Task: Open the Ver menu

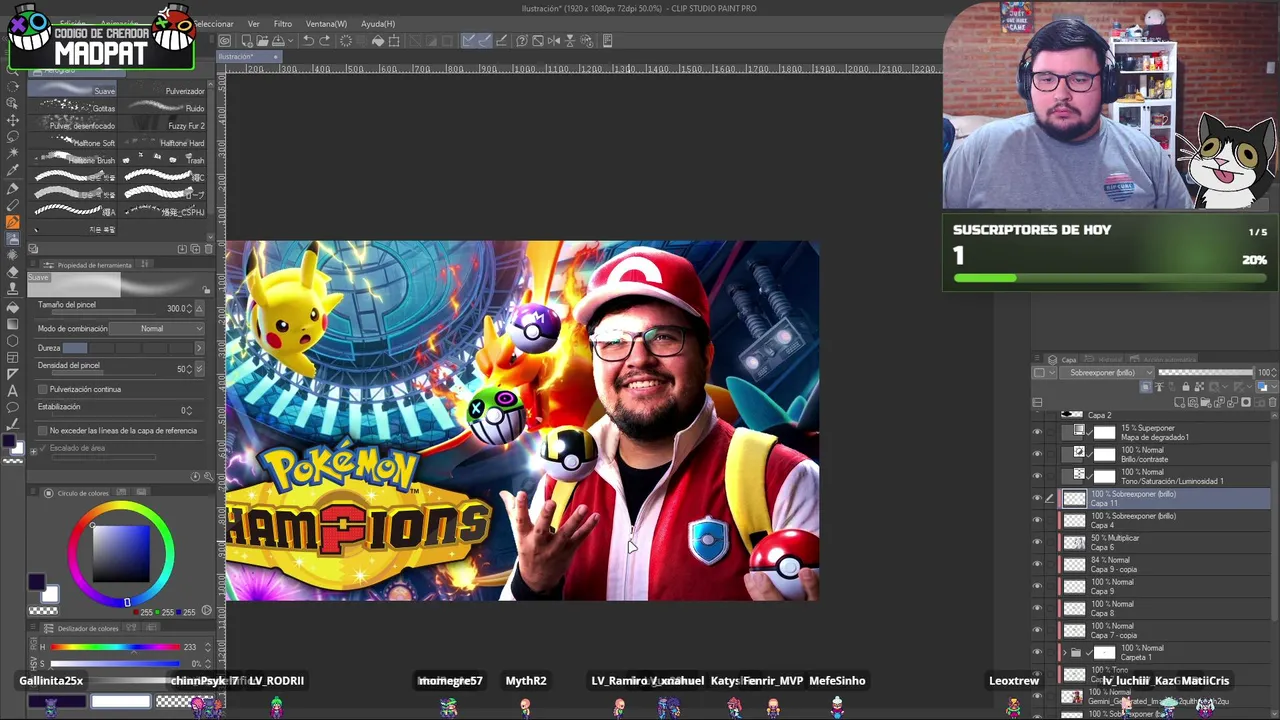Action: 254,24
